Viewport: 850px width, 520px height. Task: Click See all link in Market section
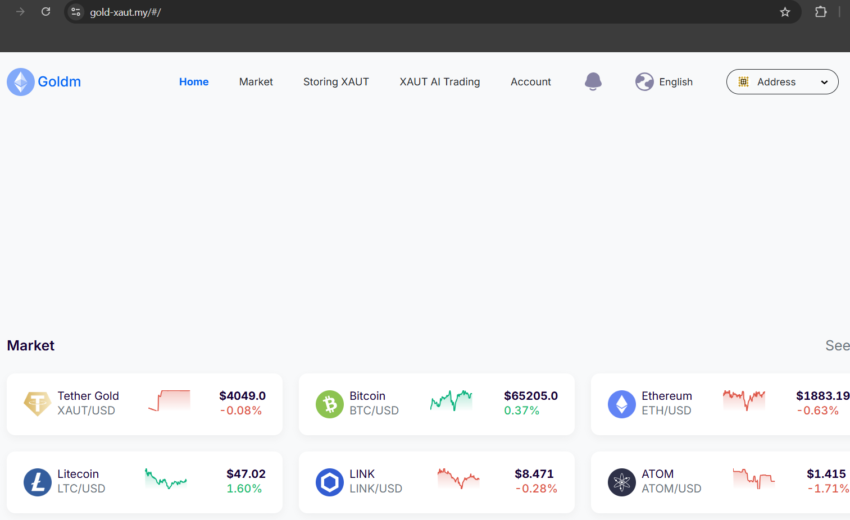click(x=838, y=345)
